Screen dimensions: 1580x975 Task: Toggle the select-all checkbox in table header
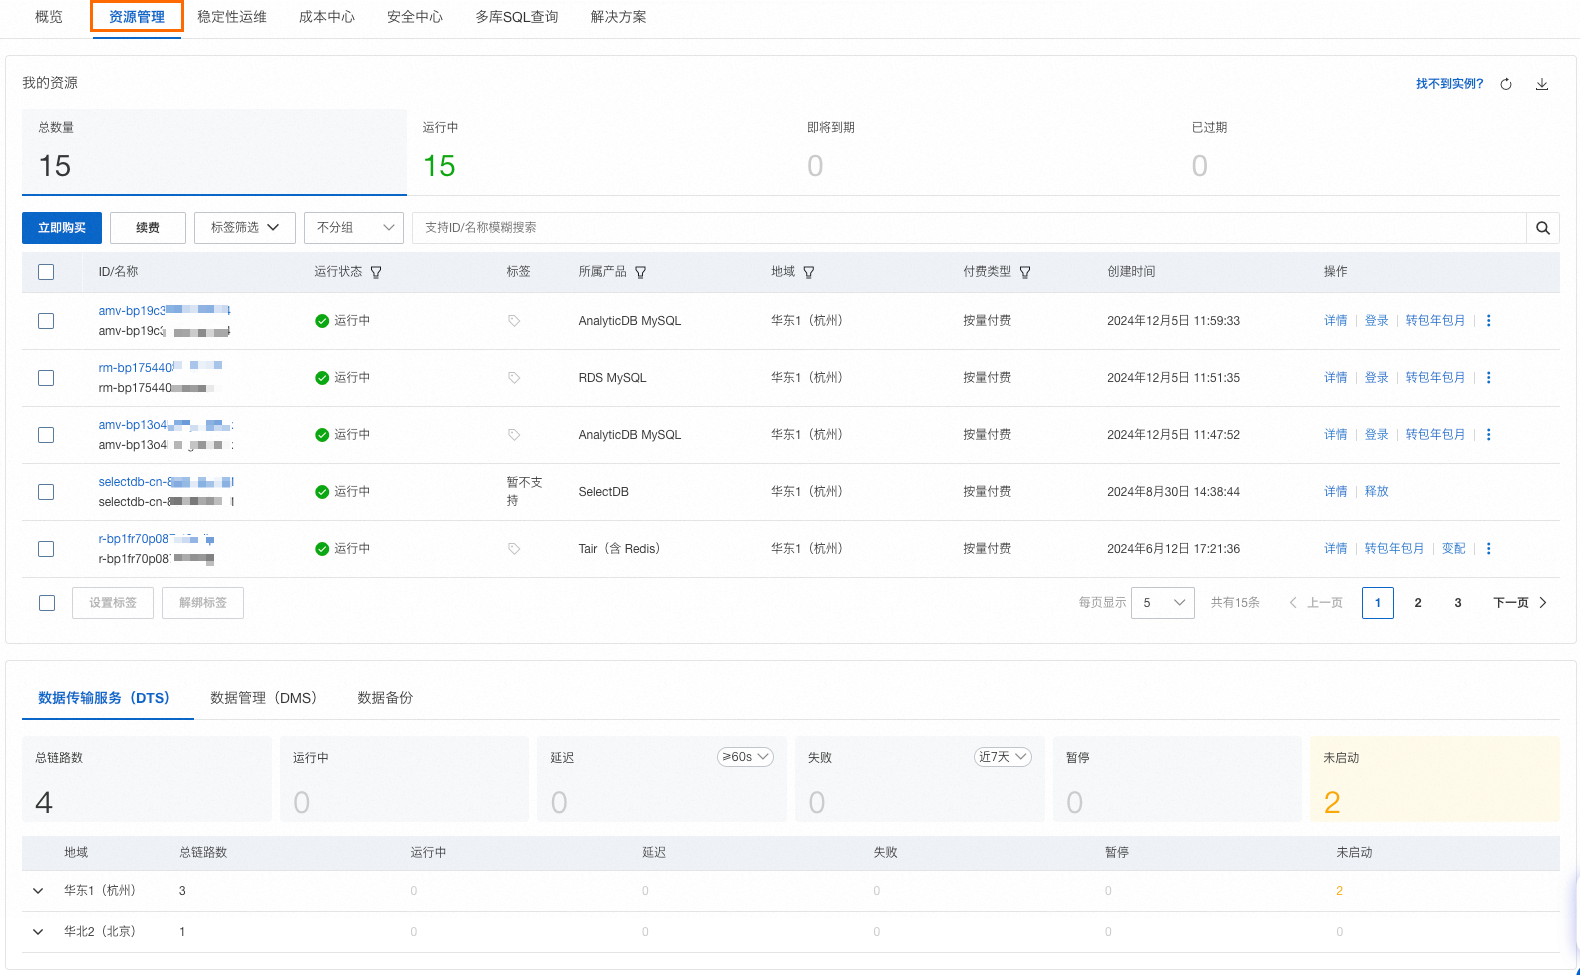click(x=46, y=272)
